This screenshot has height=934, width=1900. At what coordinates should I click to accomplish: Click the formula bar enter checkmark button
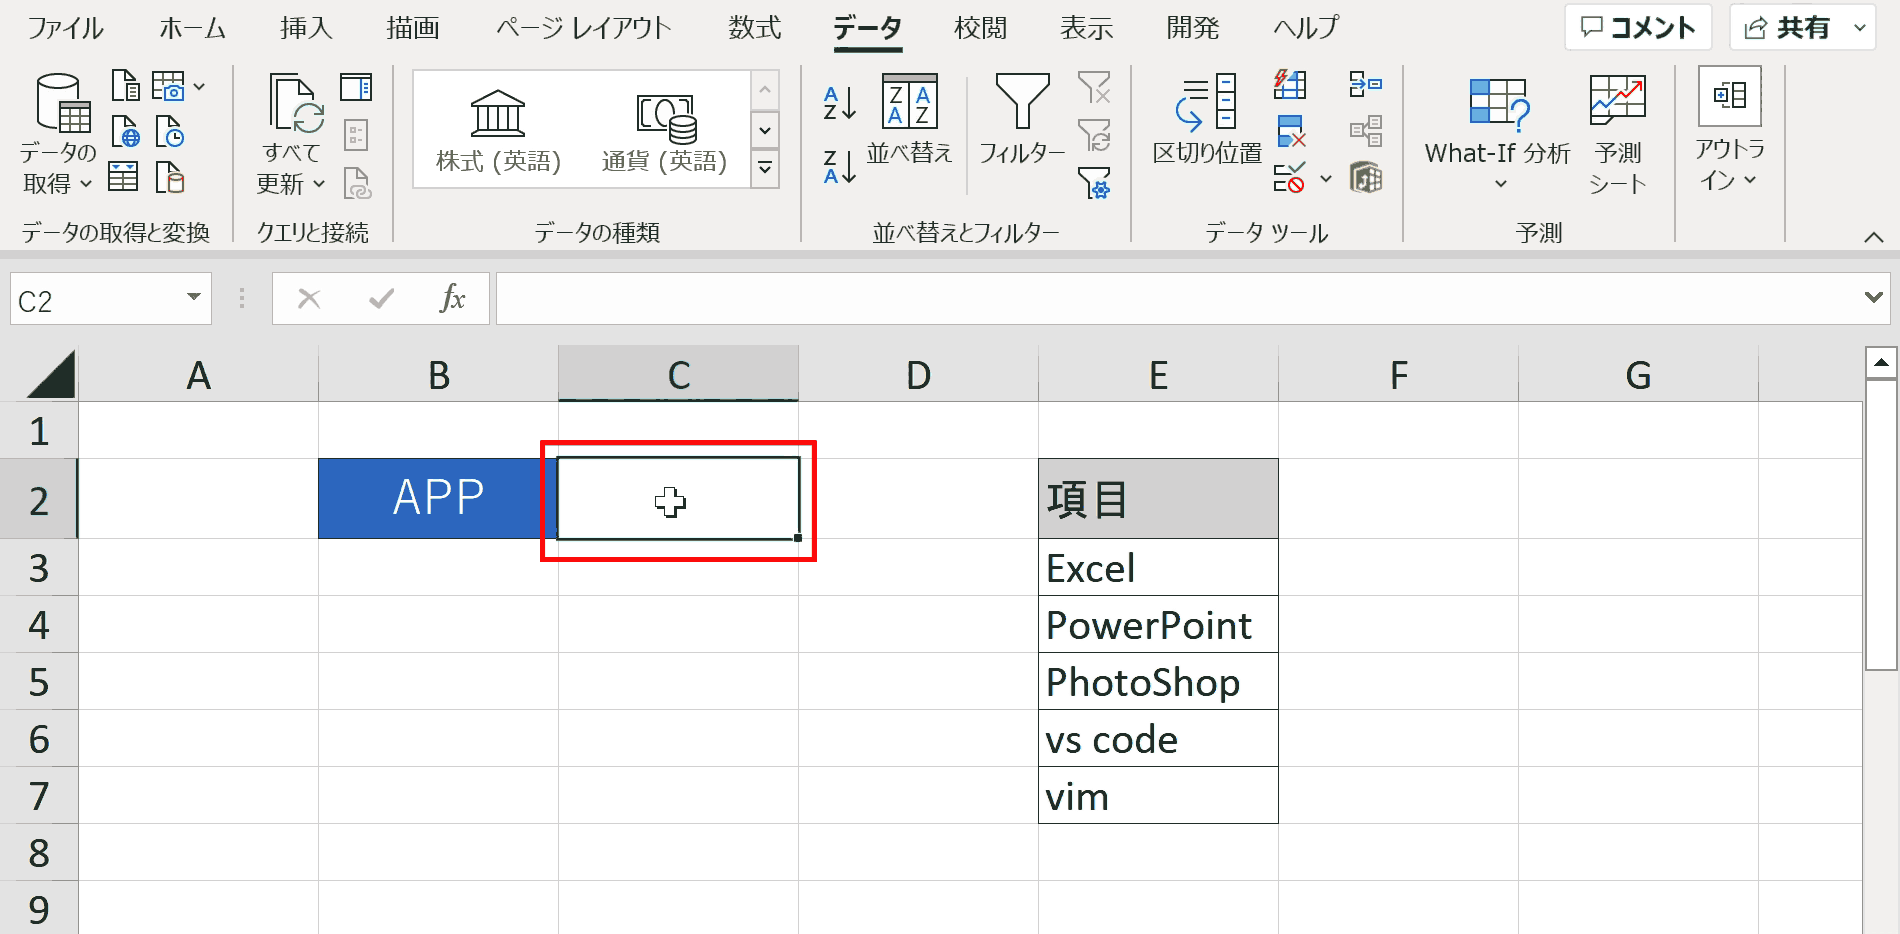[381, 298]
